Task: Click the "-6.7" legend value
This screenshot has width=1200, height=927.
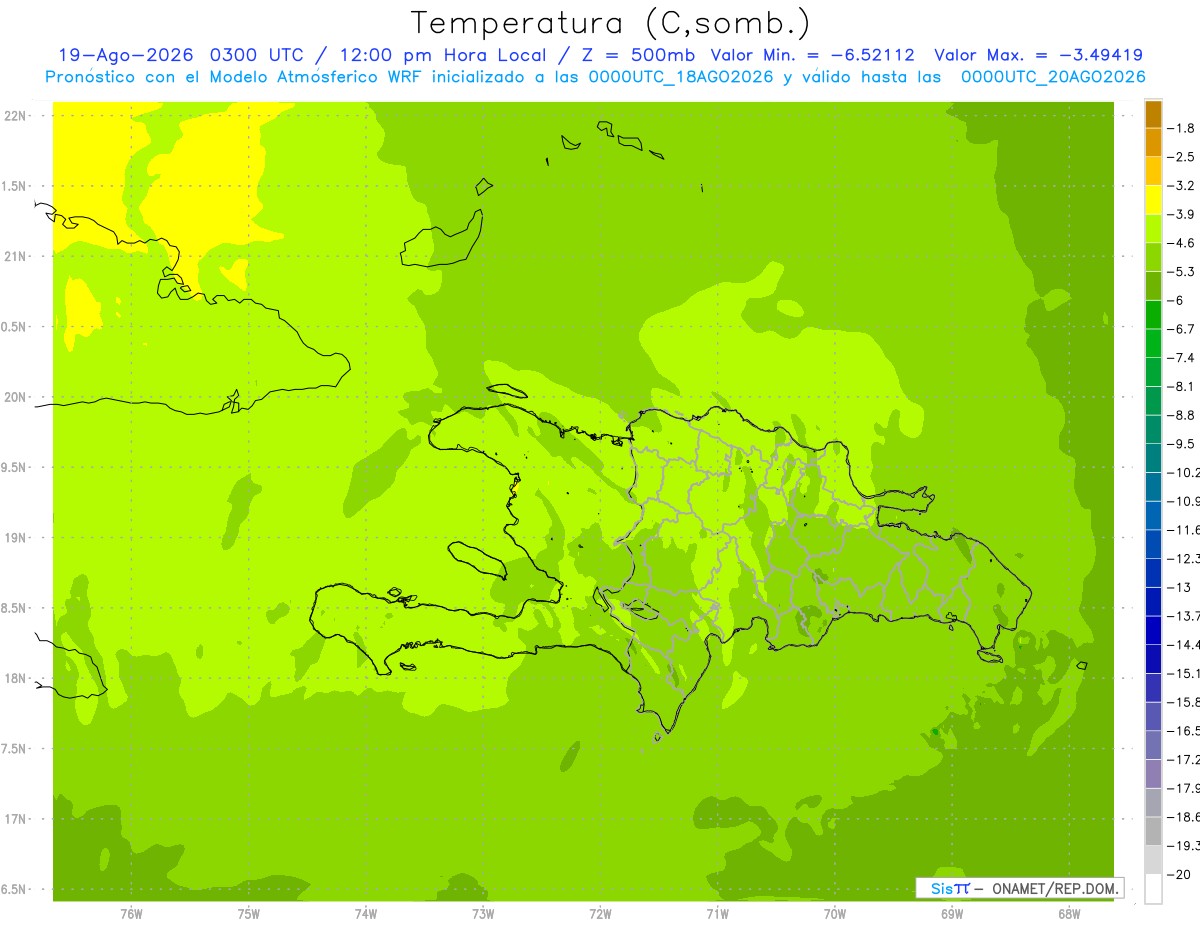Action: pyautogui.click(x=1181, y=329)
